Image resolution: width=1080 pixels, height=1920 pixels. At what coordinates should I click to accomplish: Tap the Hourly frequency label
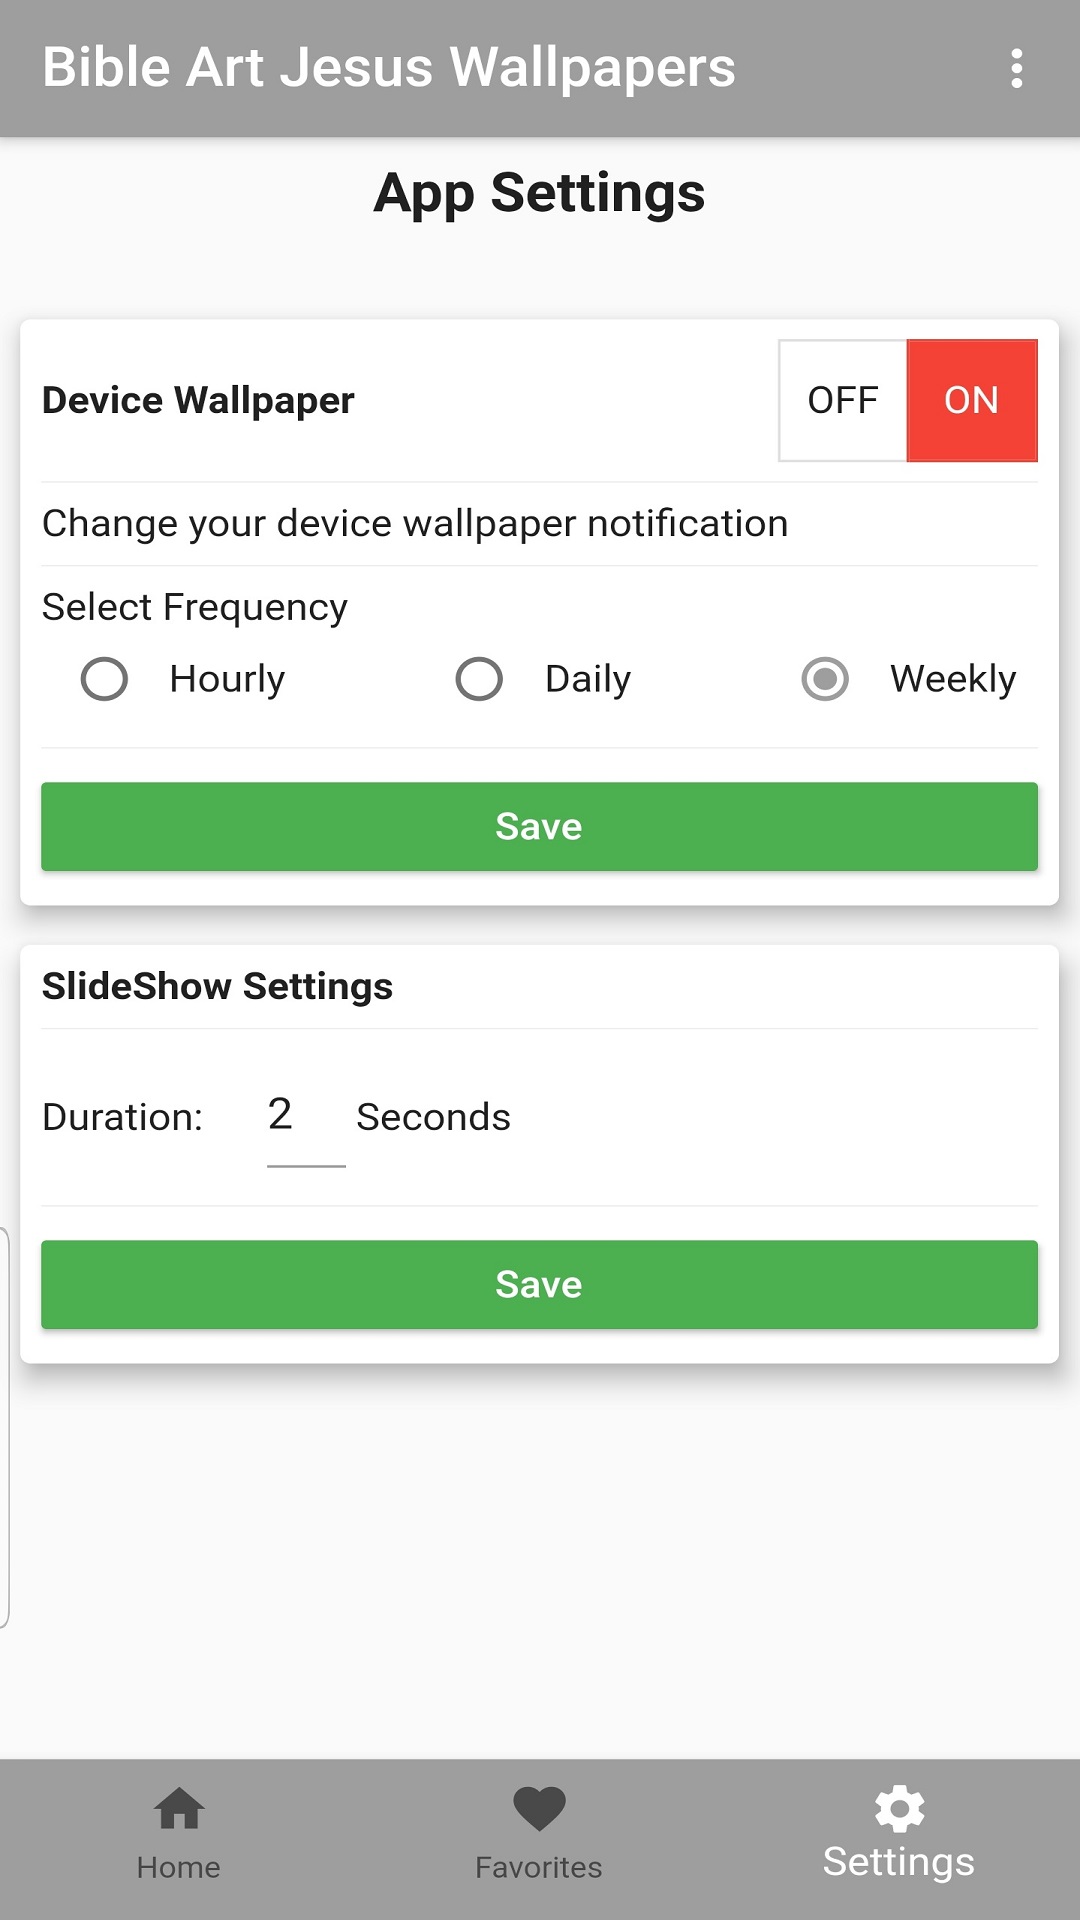227,679
